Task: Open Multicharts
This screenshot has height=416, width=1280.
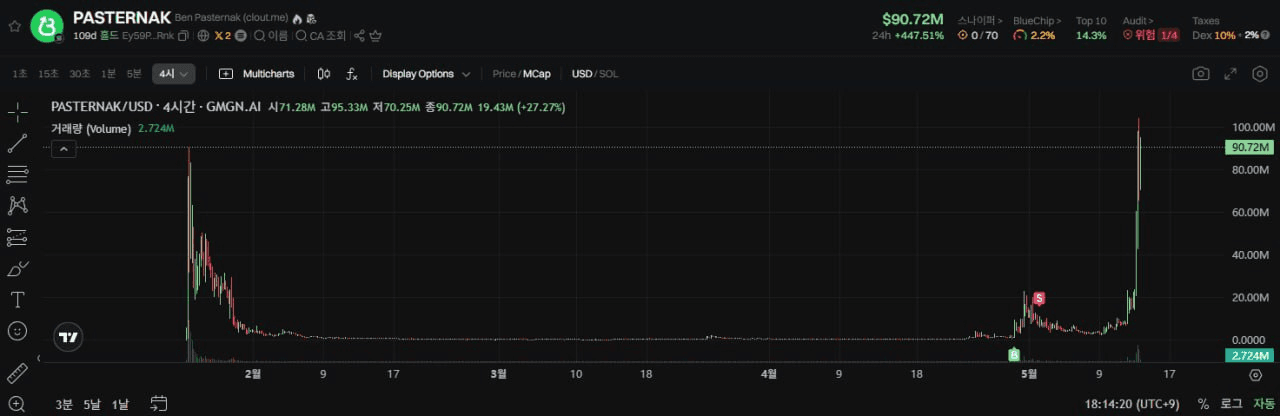Action: 257,74
